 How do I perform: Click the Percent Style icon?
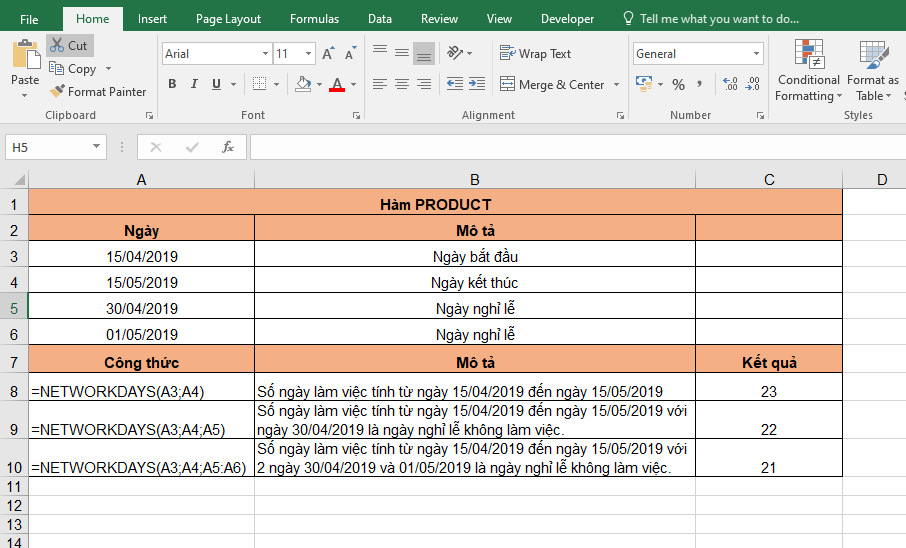(678, 85)
